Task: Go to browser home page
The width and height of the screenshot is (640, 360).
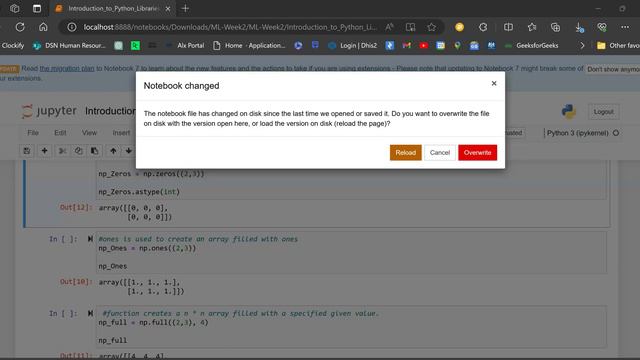Action: coord(43,27)
